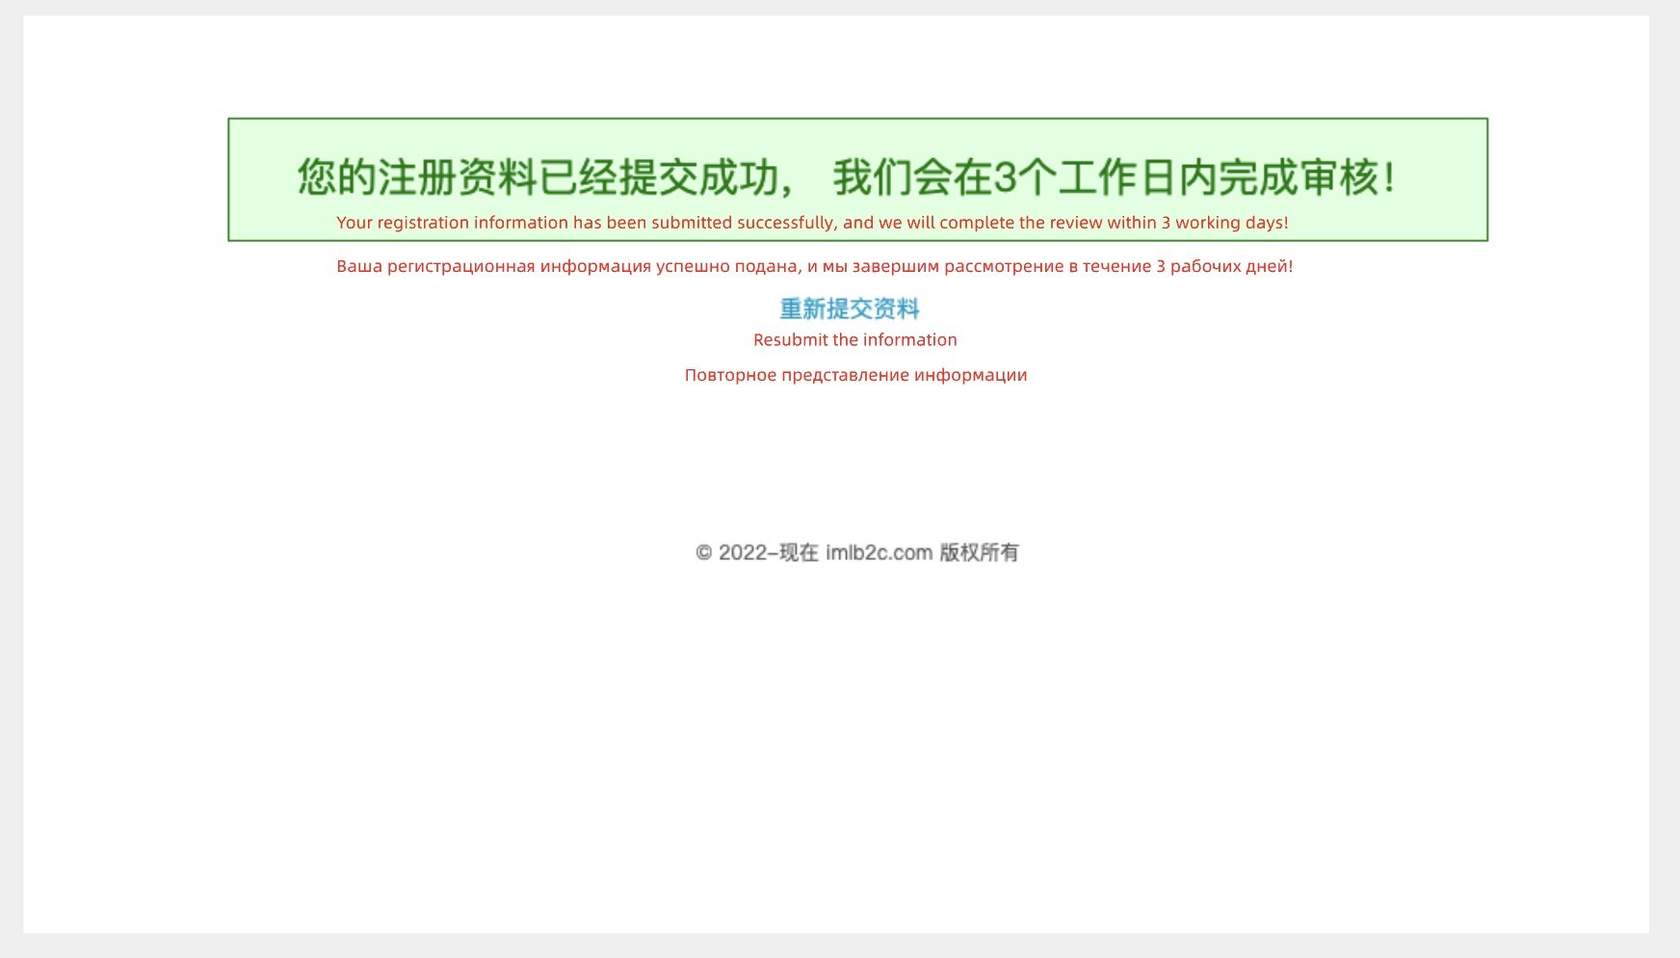The height and width of the screenshot is (958, 1680).
Task: Click the English review confirmation sentence
Action: [x=813, y=222]
